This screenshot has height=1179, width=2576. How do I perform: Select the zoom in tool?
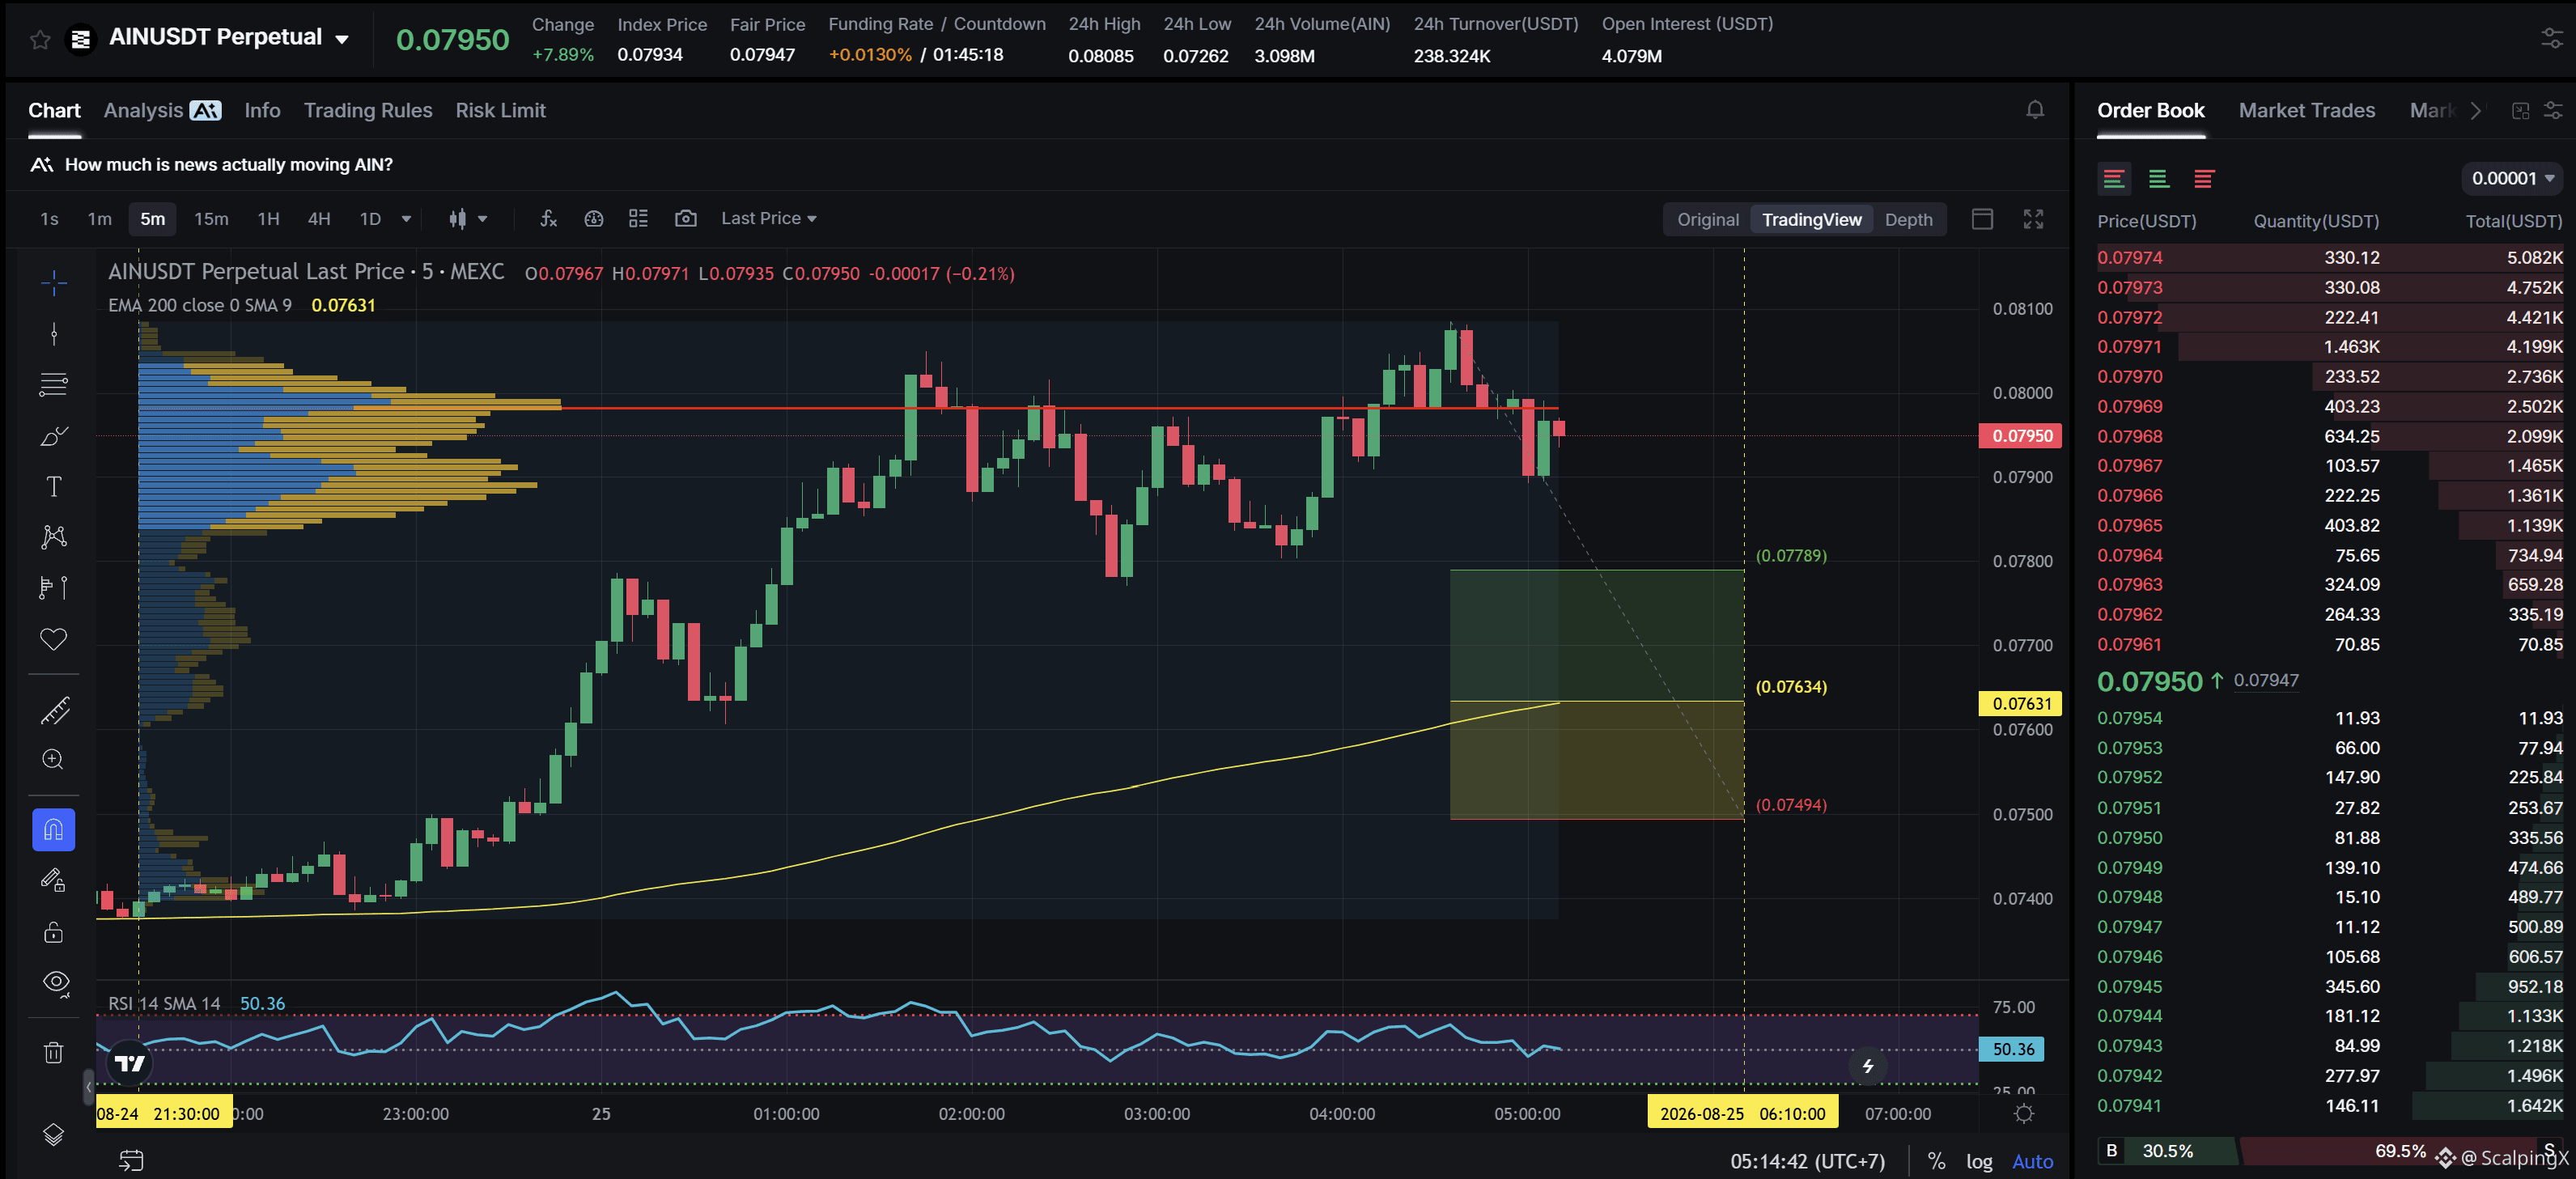coord(54,760)
